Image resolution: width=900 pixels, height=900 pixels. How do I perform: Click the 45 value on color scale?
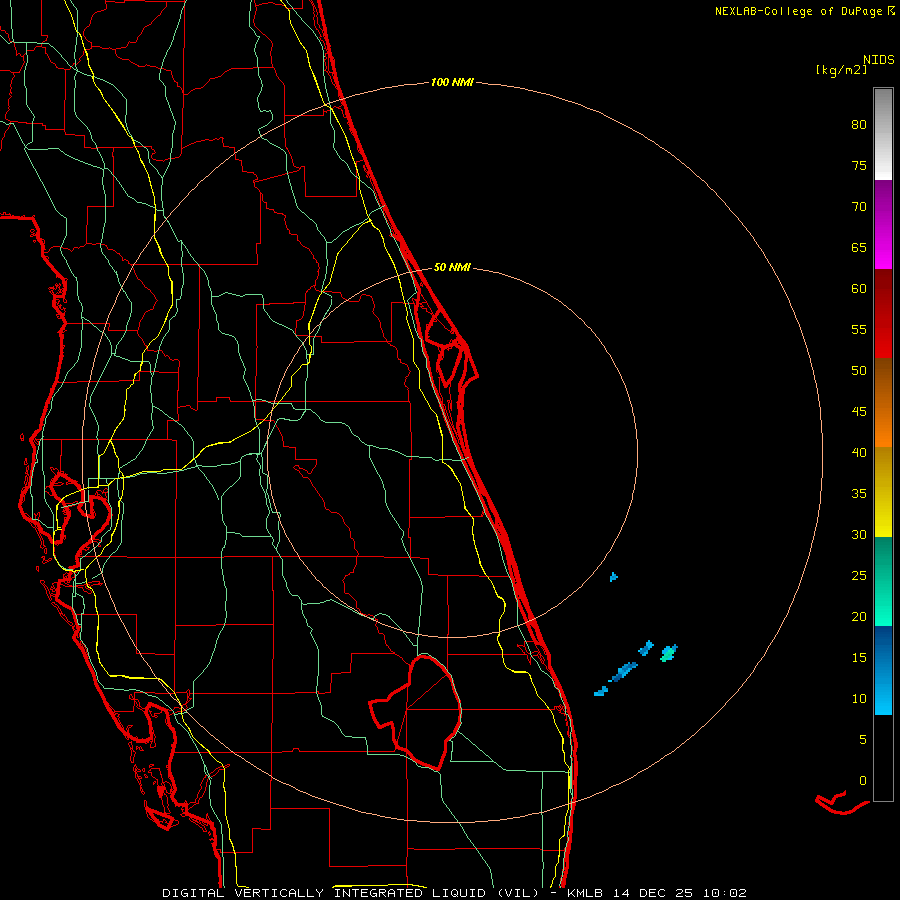859,412
